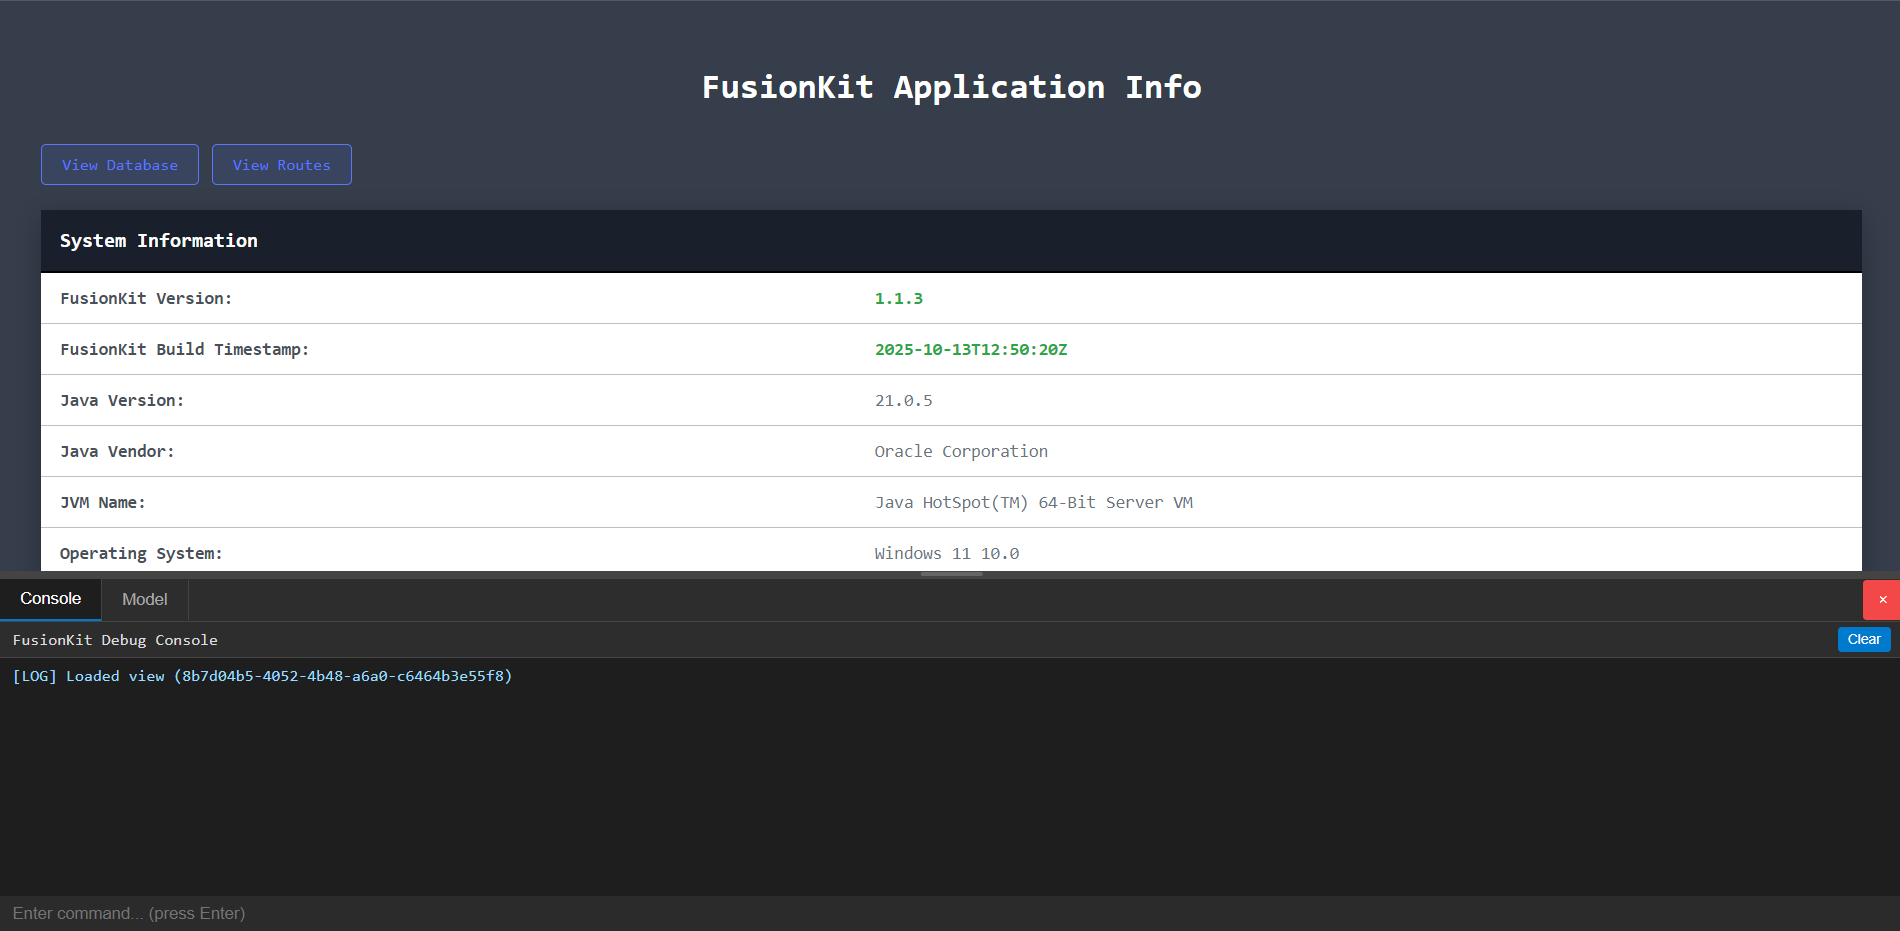Image resolution: width=1900 pixels, height=931 pixels.
Task: Click the System Information section header
Action: [x=951, y=241]
